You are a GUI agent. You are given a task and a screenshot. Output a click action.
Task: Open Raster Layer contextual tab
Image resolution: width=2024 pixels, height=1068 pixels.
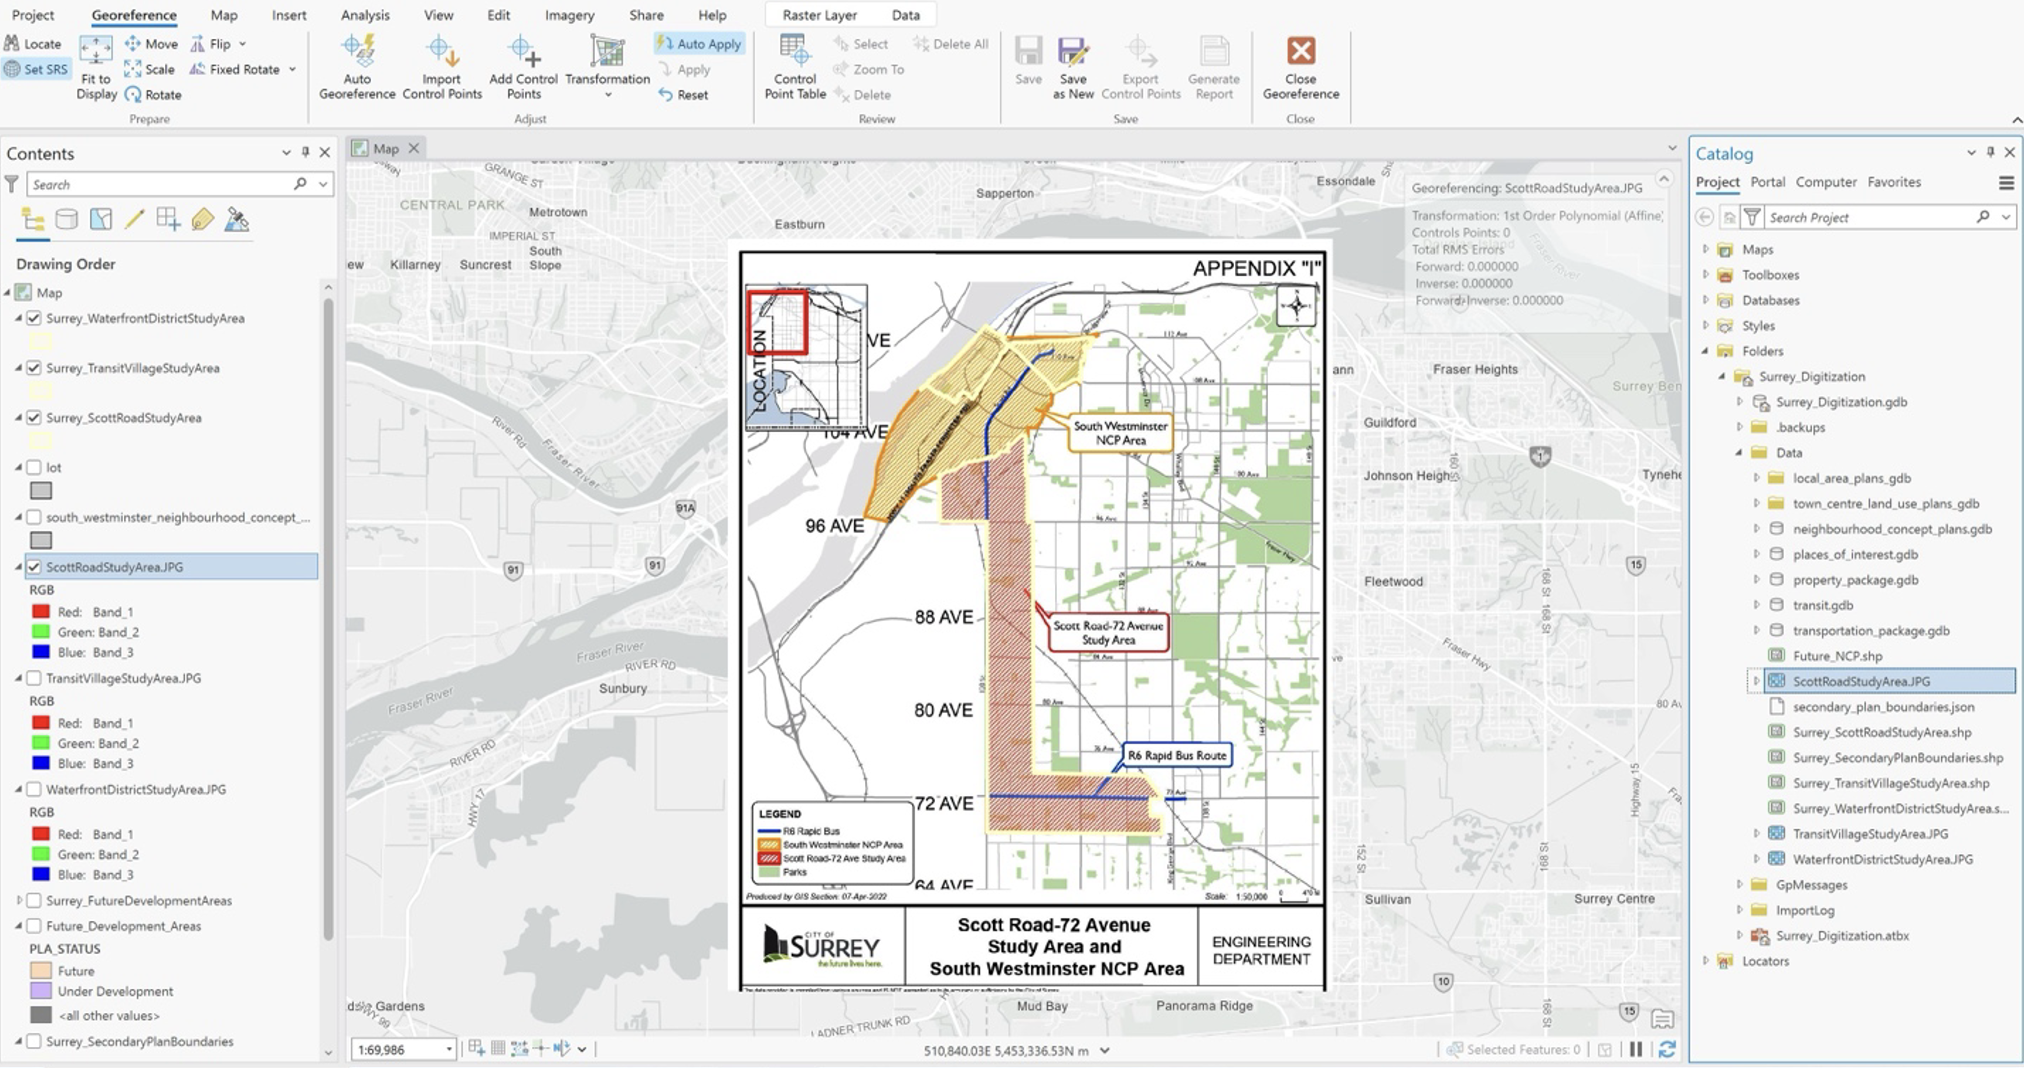coord(819,15)
